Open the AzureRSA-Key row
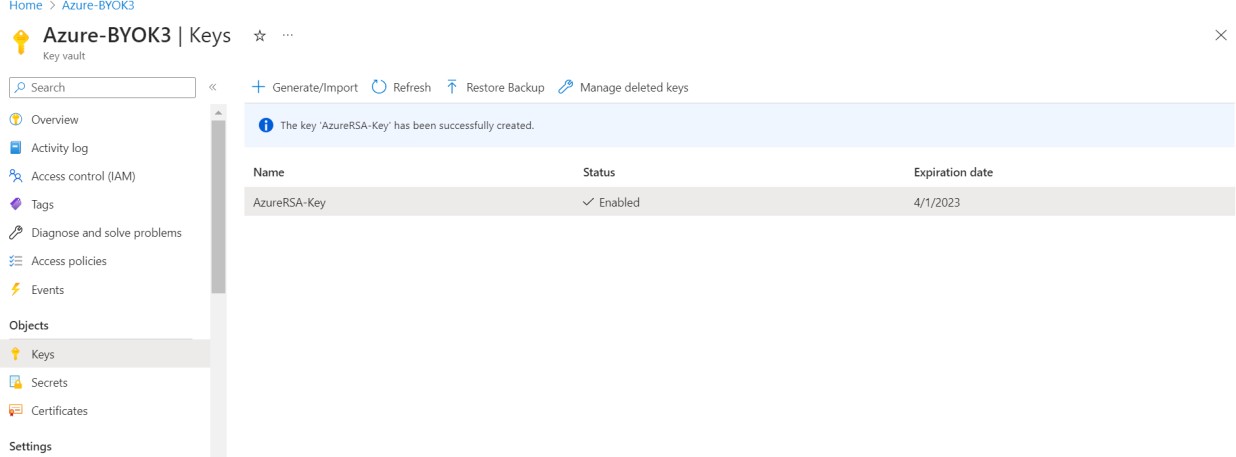The height and width of the screenshot is (457, 1236). pyautogui.click(x=740, y=202)
